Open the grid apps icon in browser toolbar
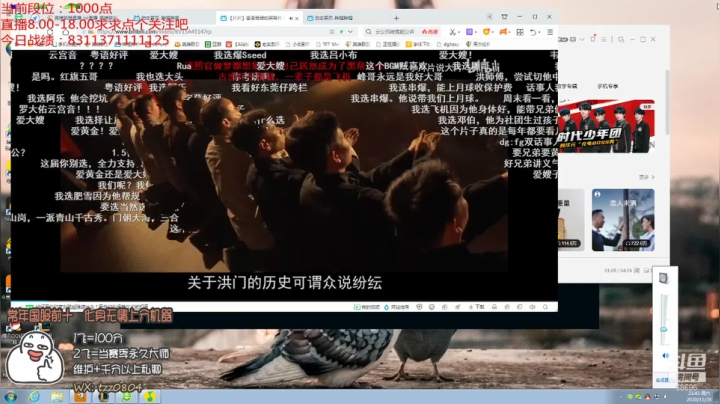The image size is (720, 404). 520,32
